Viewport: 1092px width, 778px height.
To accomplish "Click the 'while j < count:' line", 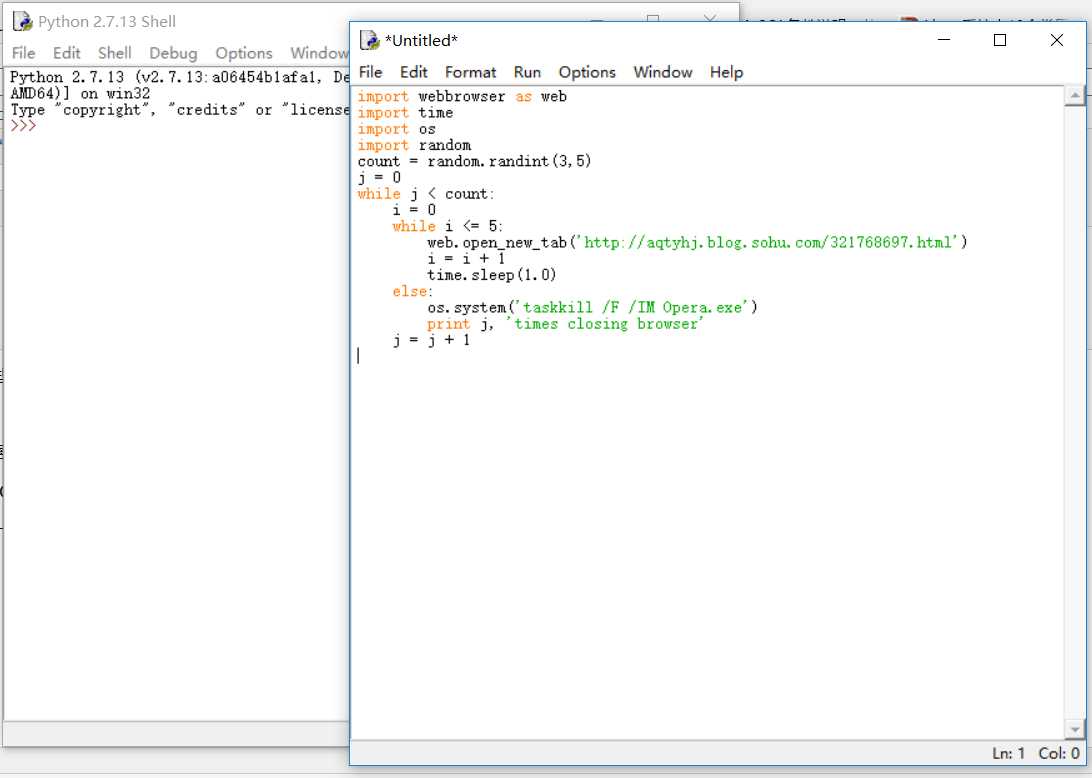I will [x=426, y=194].
